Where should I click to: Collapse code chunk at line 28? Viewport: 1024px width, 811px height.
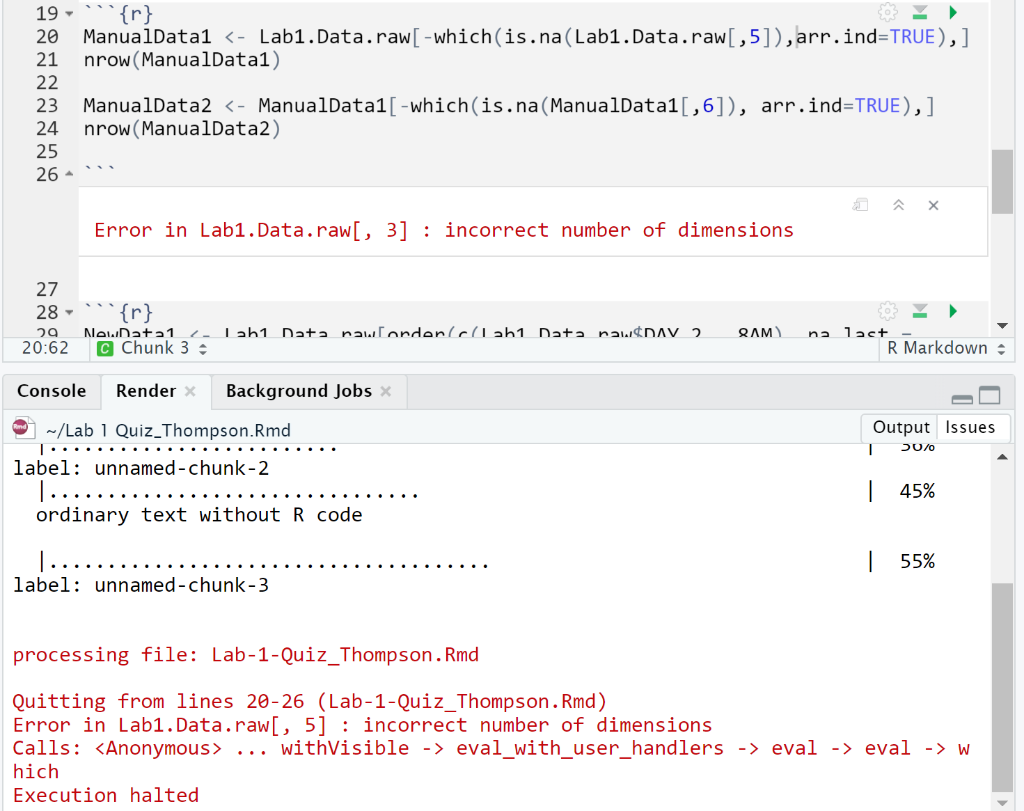coord(69,312)
